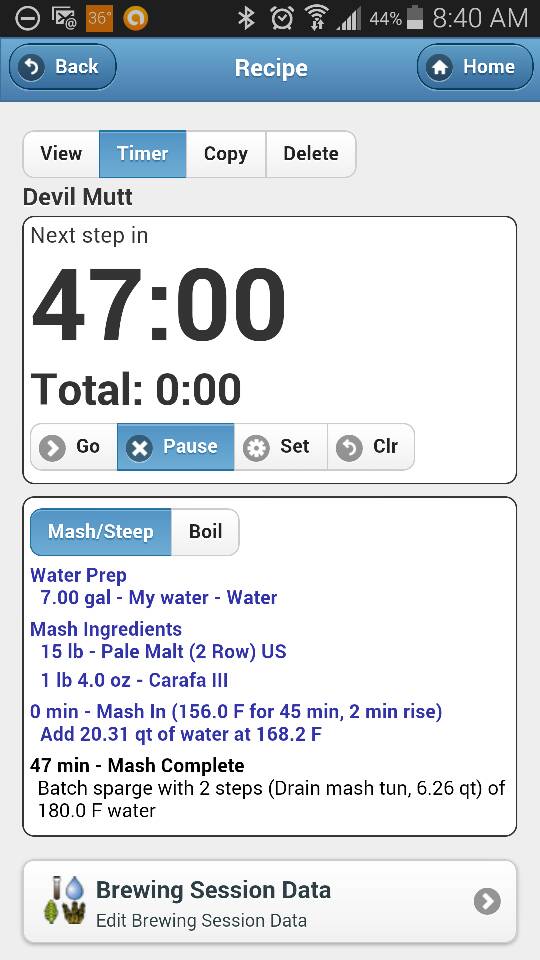Tap the Bluetooth status bar icon

[247, 19]
